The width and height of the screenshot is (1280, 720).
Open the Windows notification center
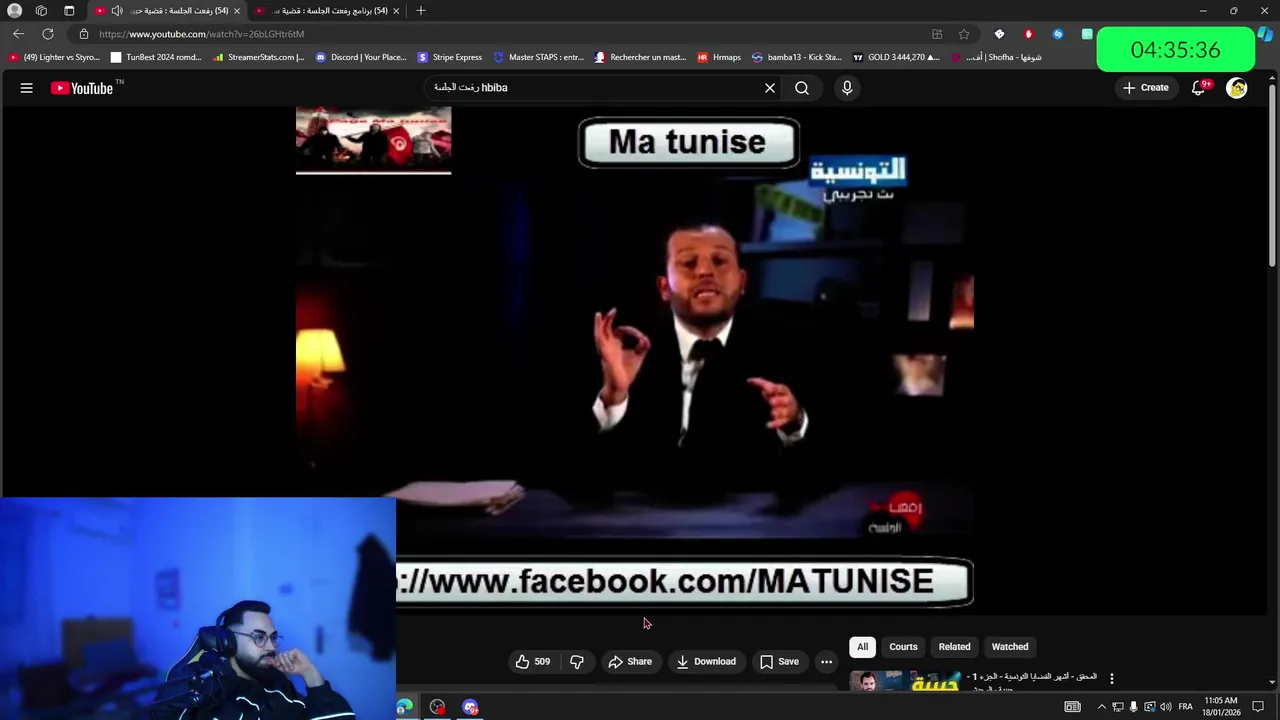[x=1258, y=707]
